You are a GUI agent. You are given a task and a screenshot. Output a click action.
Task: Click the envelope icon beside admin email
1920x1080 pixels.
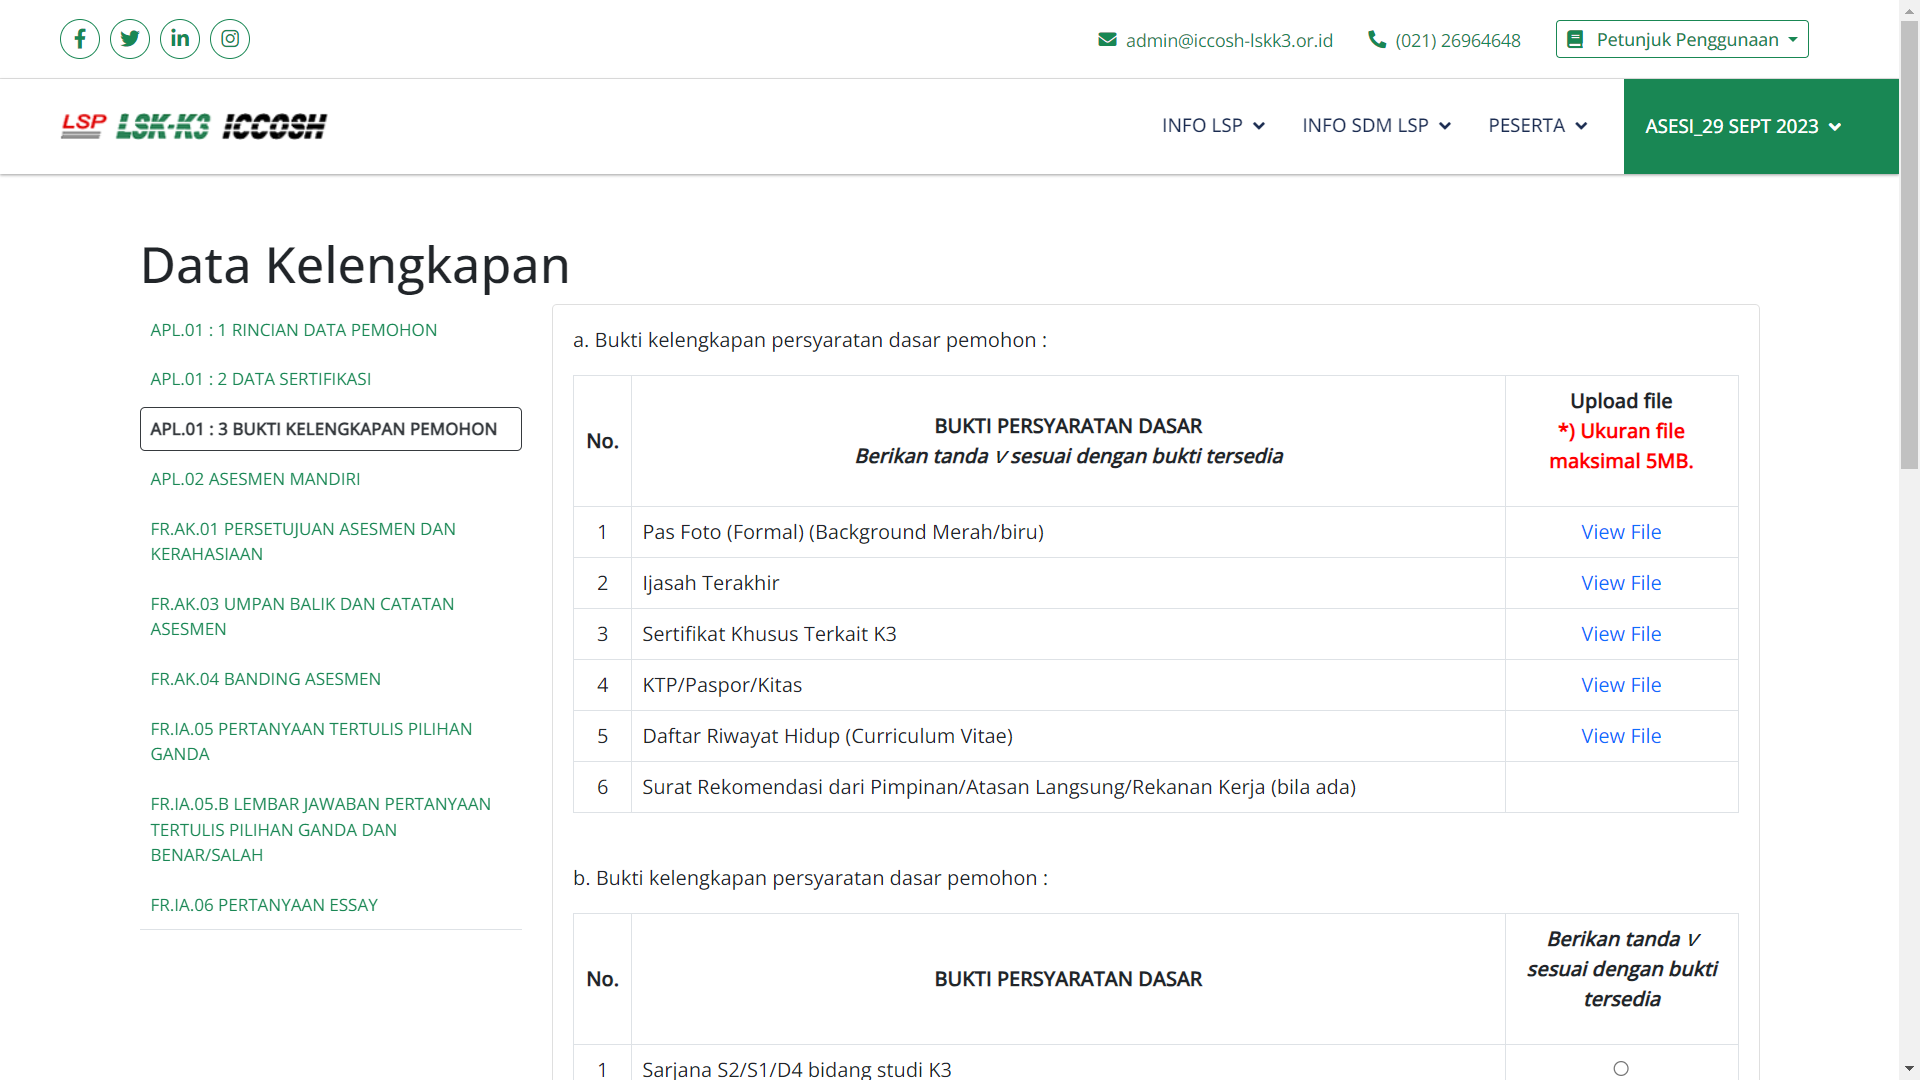(x=1107, y=39)
